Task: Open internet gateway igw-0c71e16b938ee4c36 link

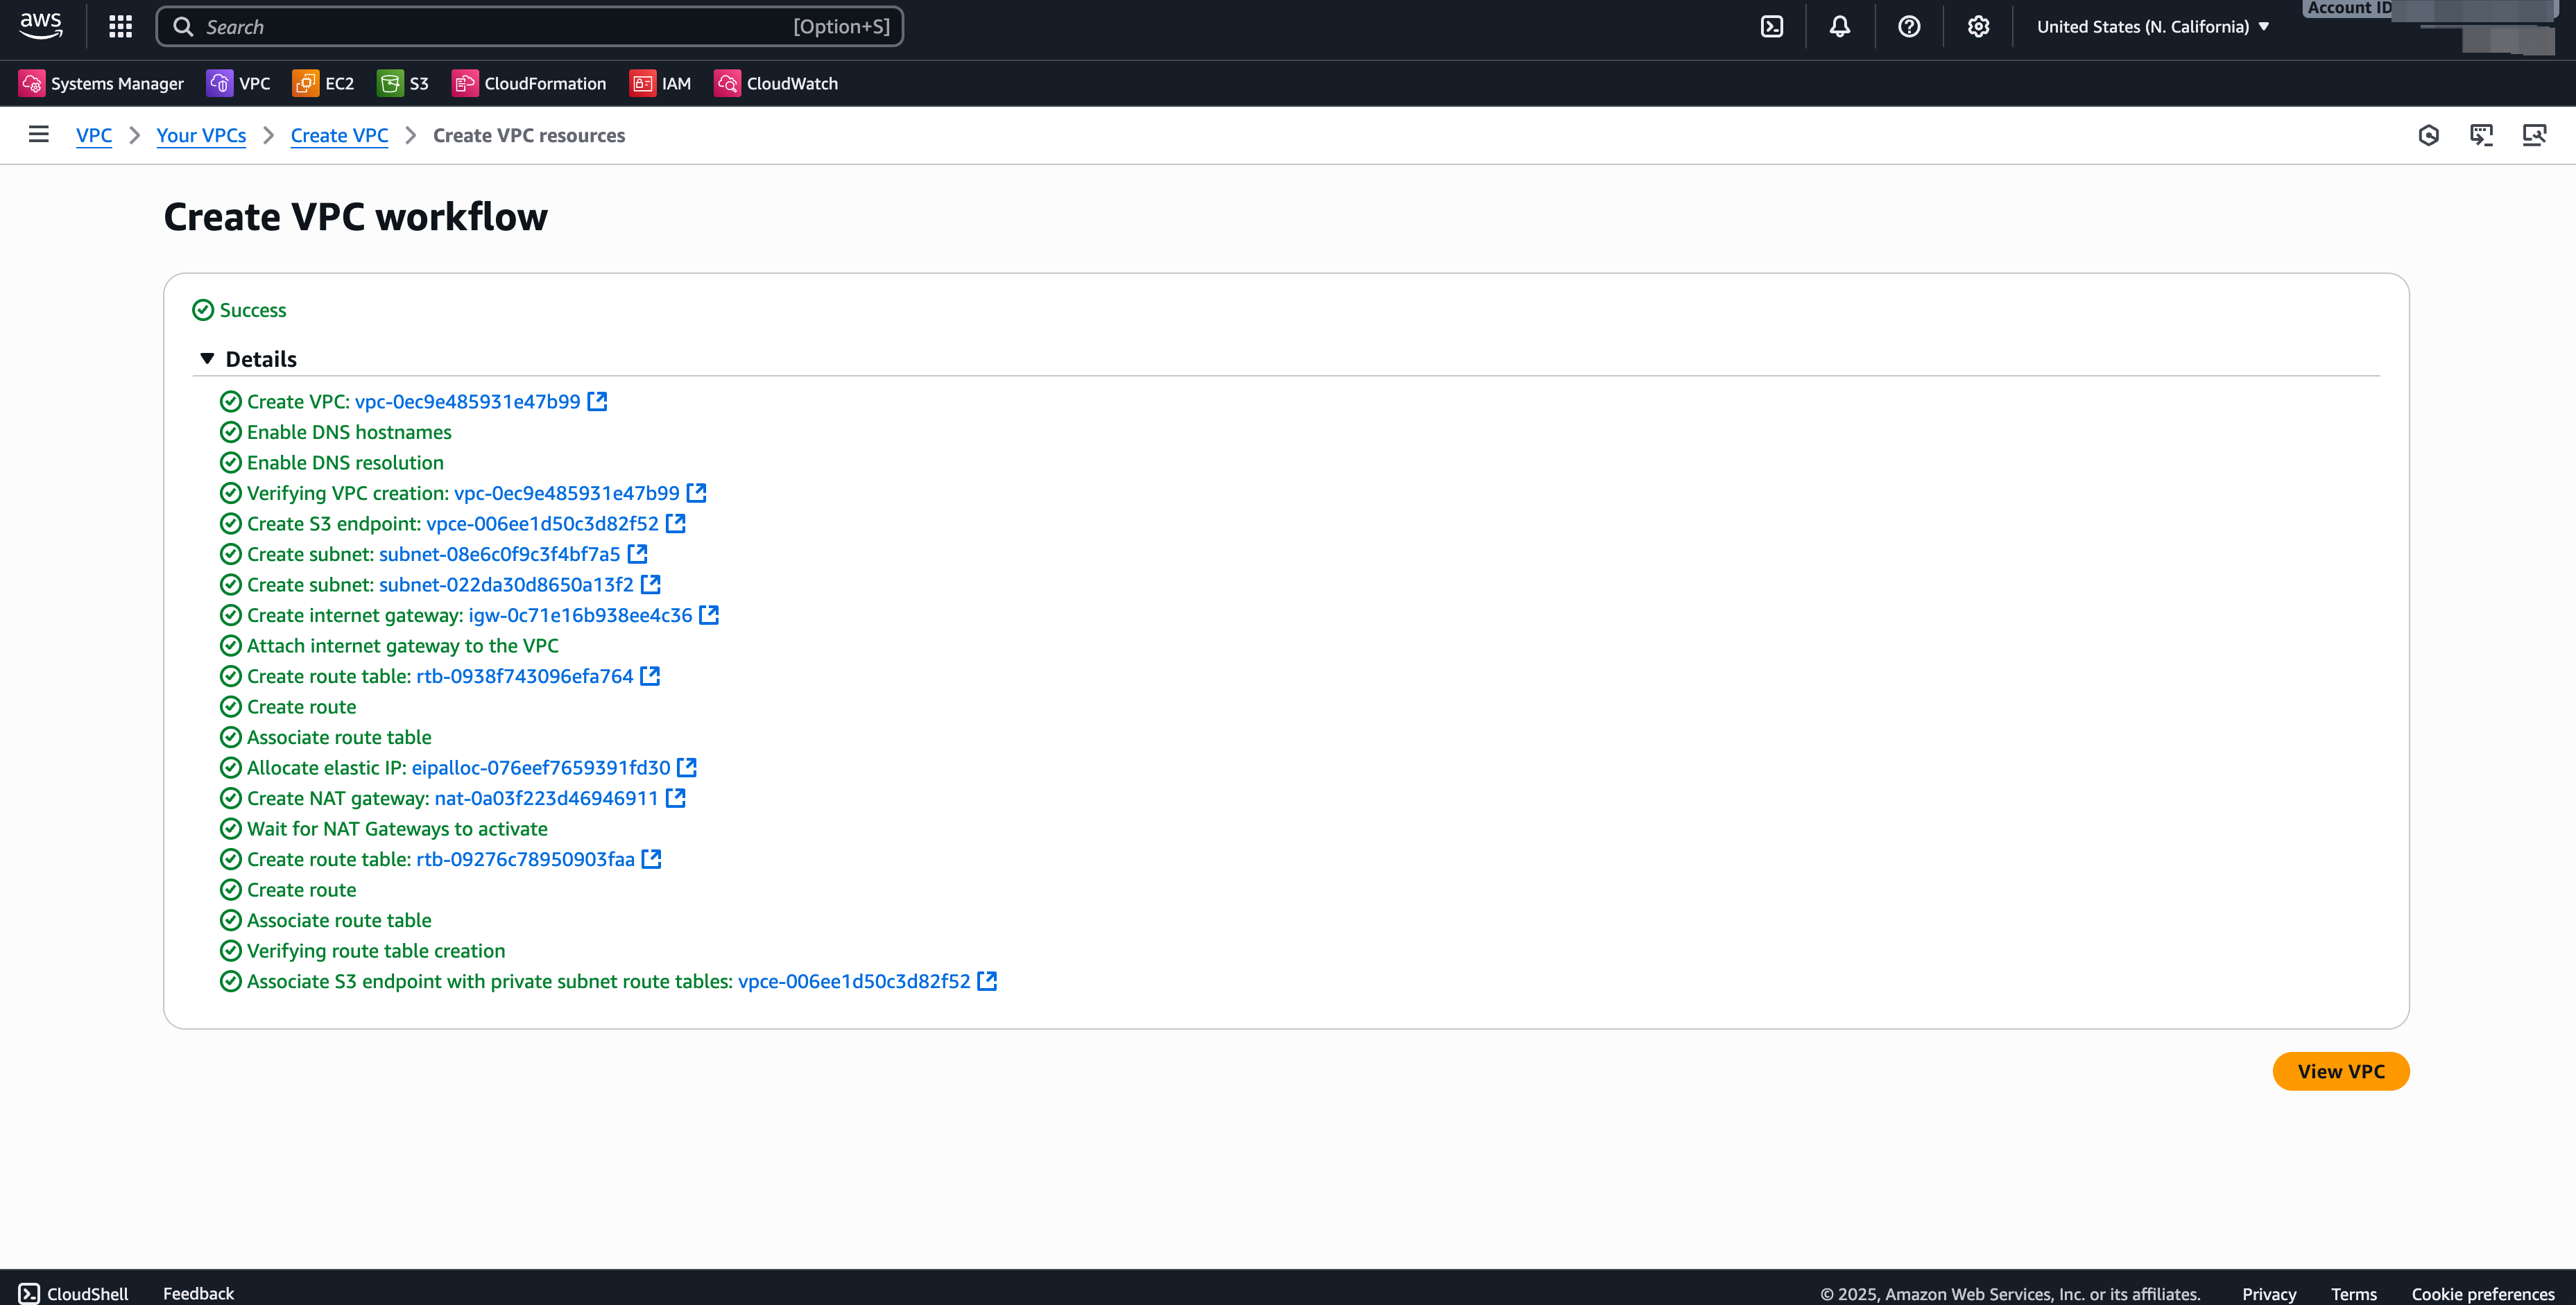Action: pos(580,615)
